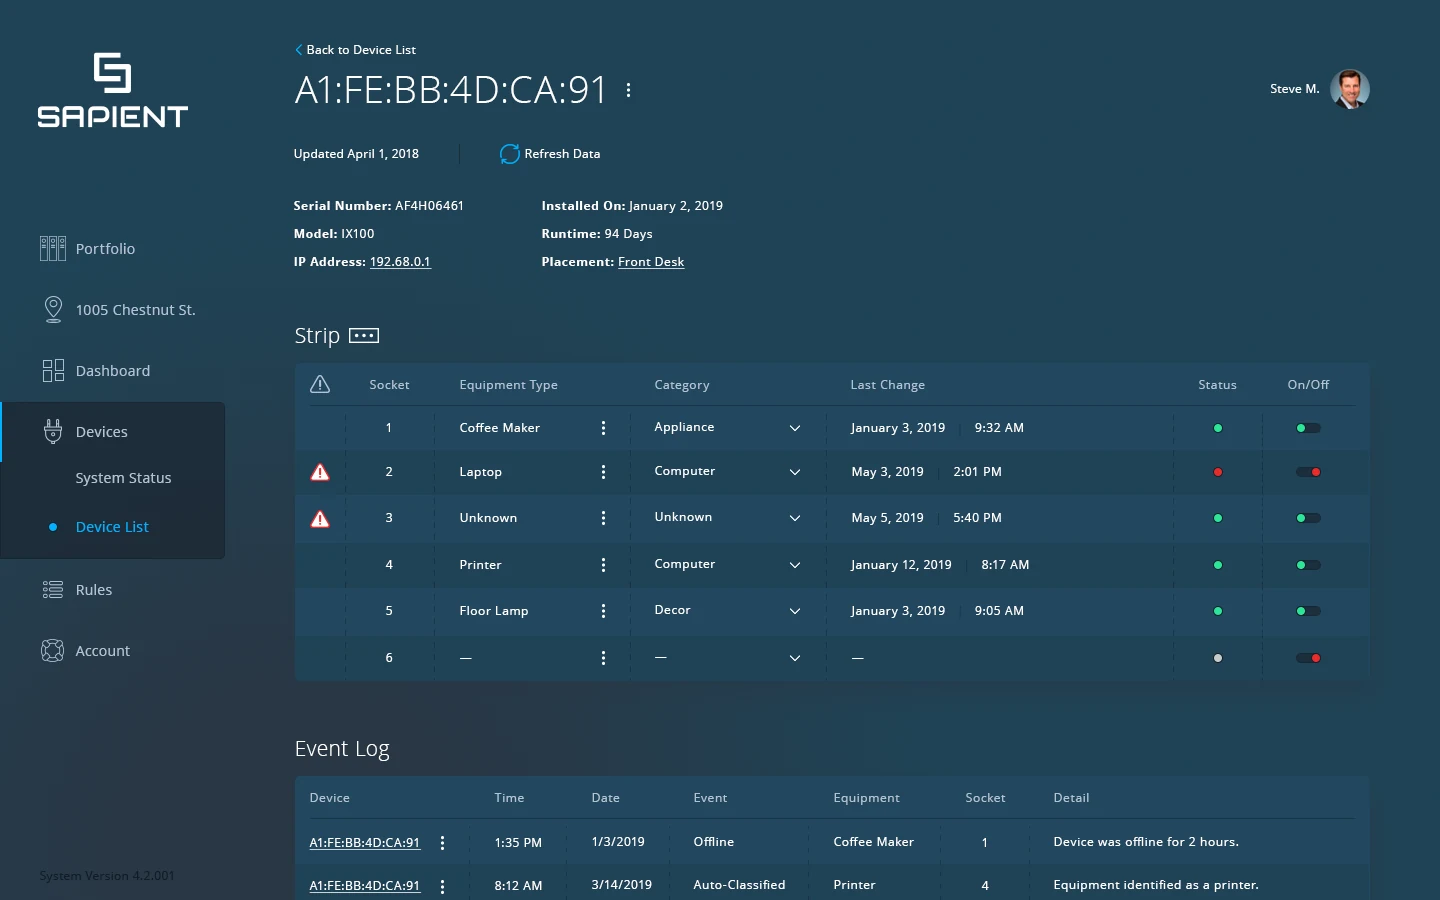Expand Unknown category dropdown for socket 3
The height and width of the screenshot is (900, 1440).
point(795,518)
